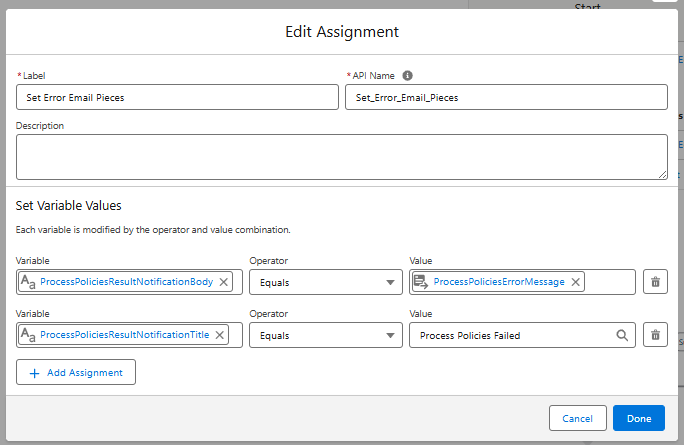This screenshot has width=684, height=445.
Task: Clear the ProcessPoliciesErrorMessage value pill
Action: tap(576, 282)
